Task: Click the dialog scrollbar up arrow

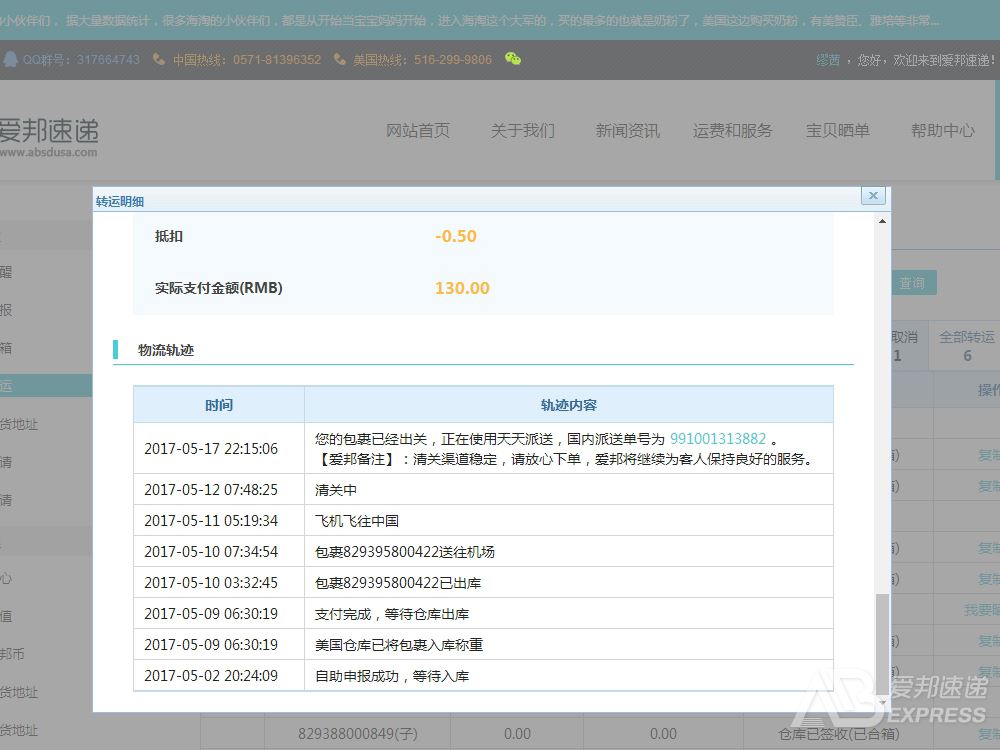Action: (x=881, y=221)
